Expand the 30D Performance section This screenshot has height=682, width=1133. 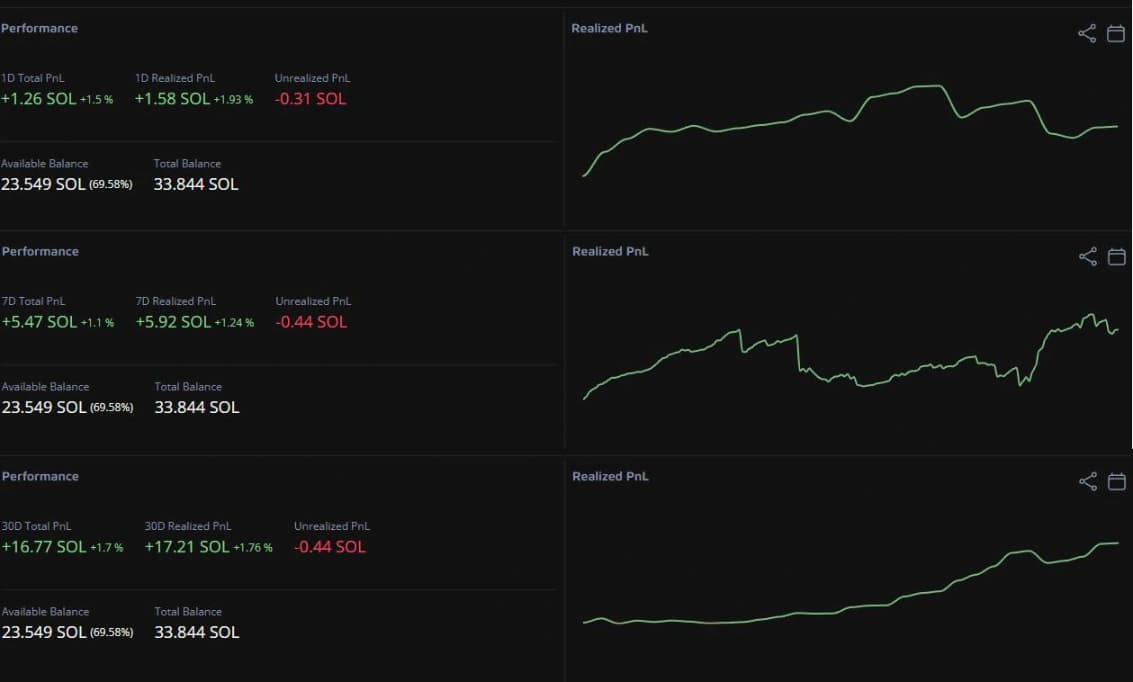pos(39,476)
